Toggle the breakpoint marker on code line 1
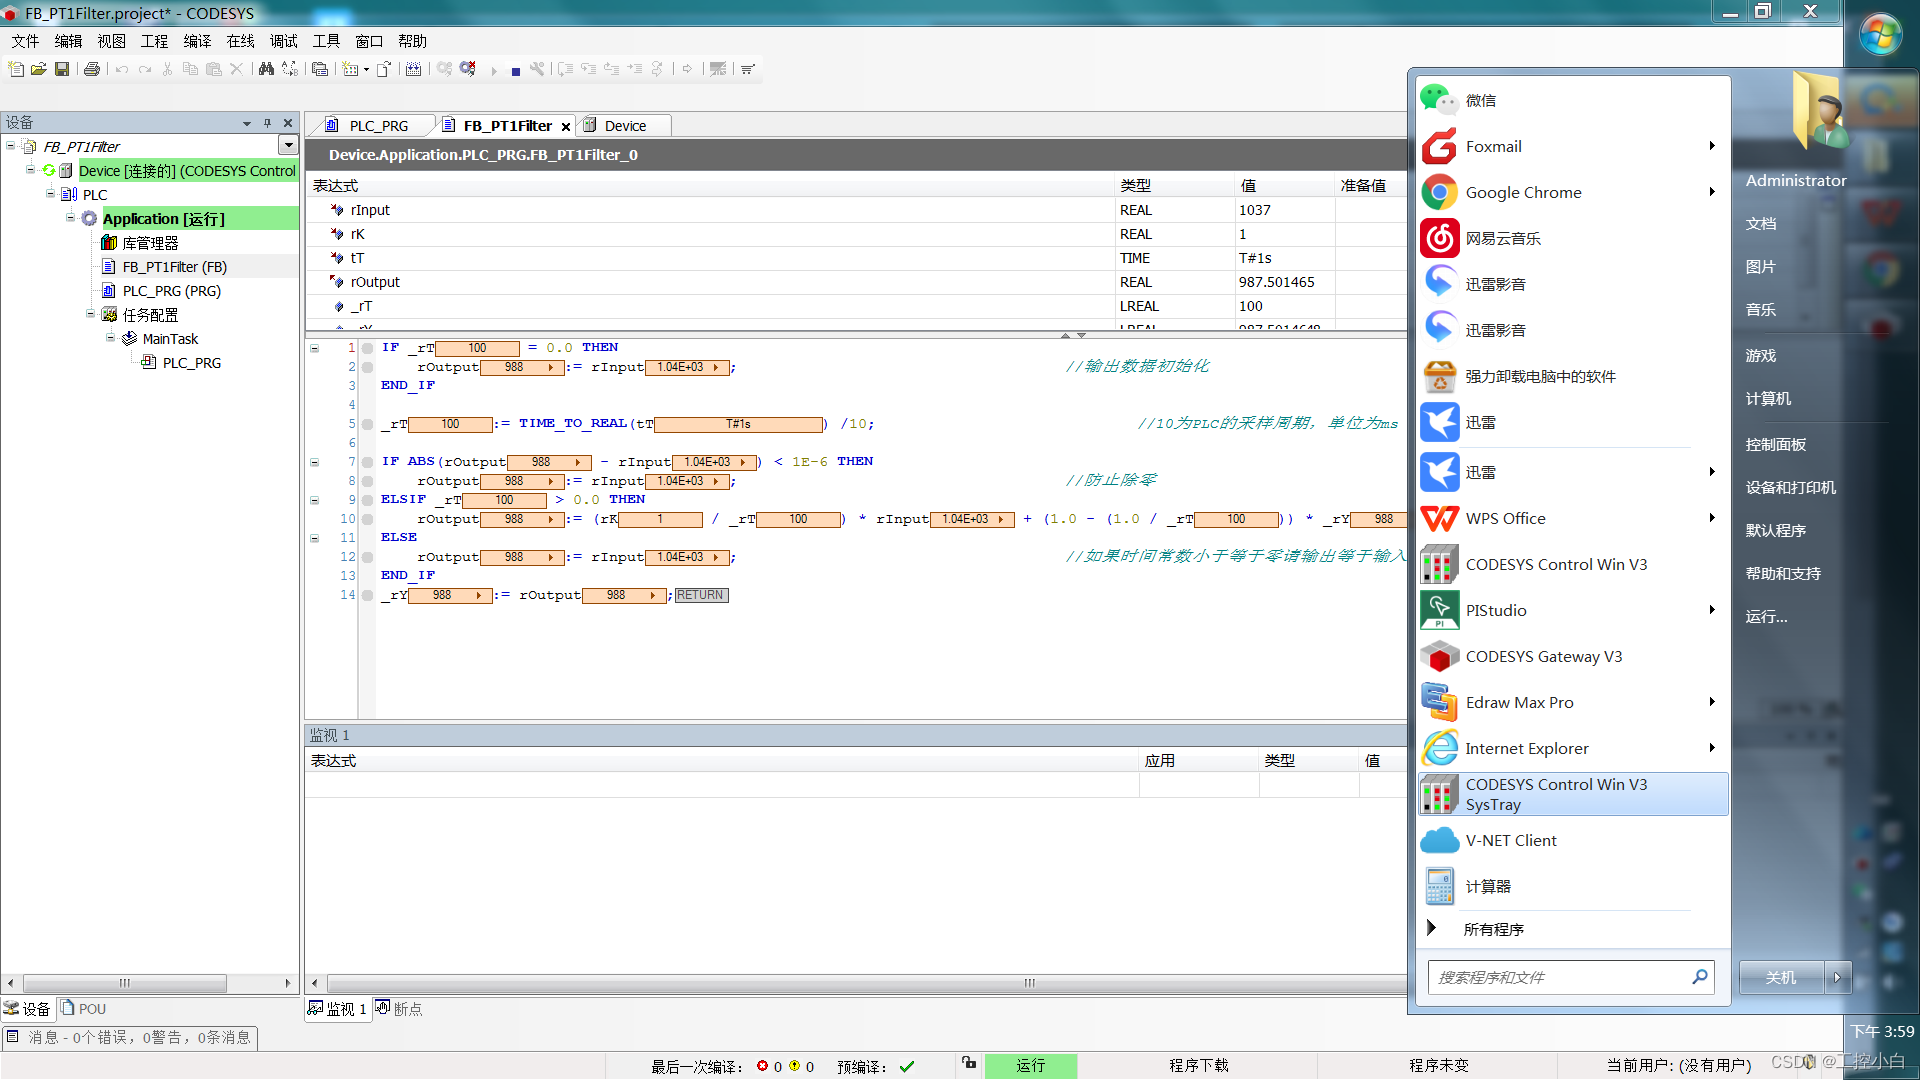 point(367,348)
